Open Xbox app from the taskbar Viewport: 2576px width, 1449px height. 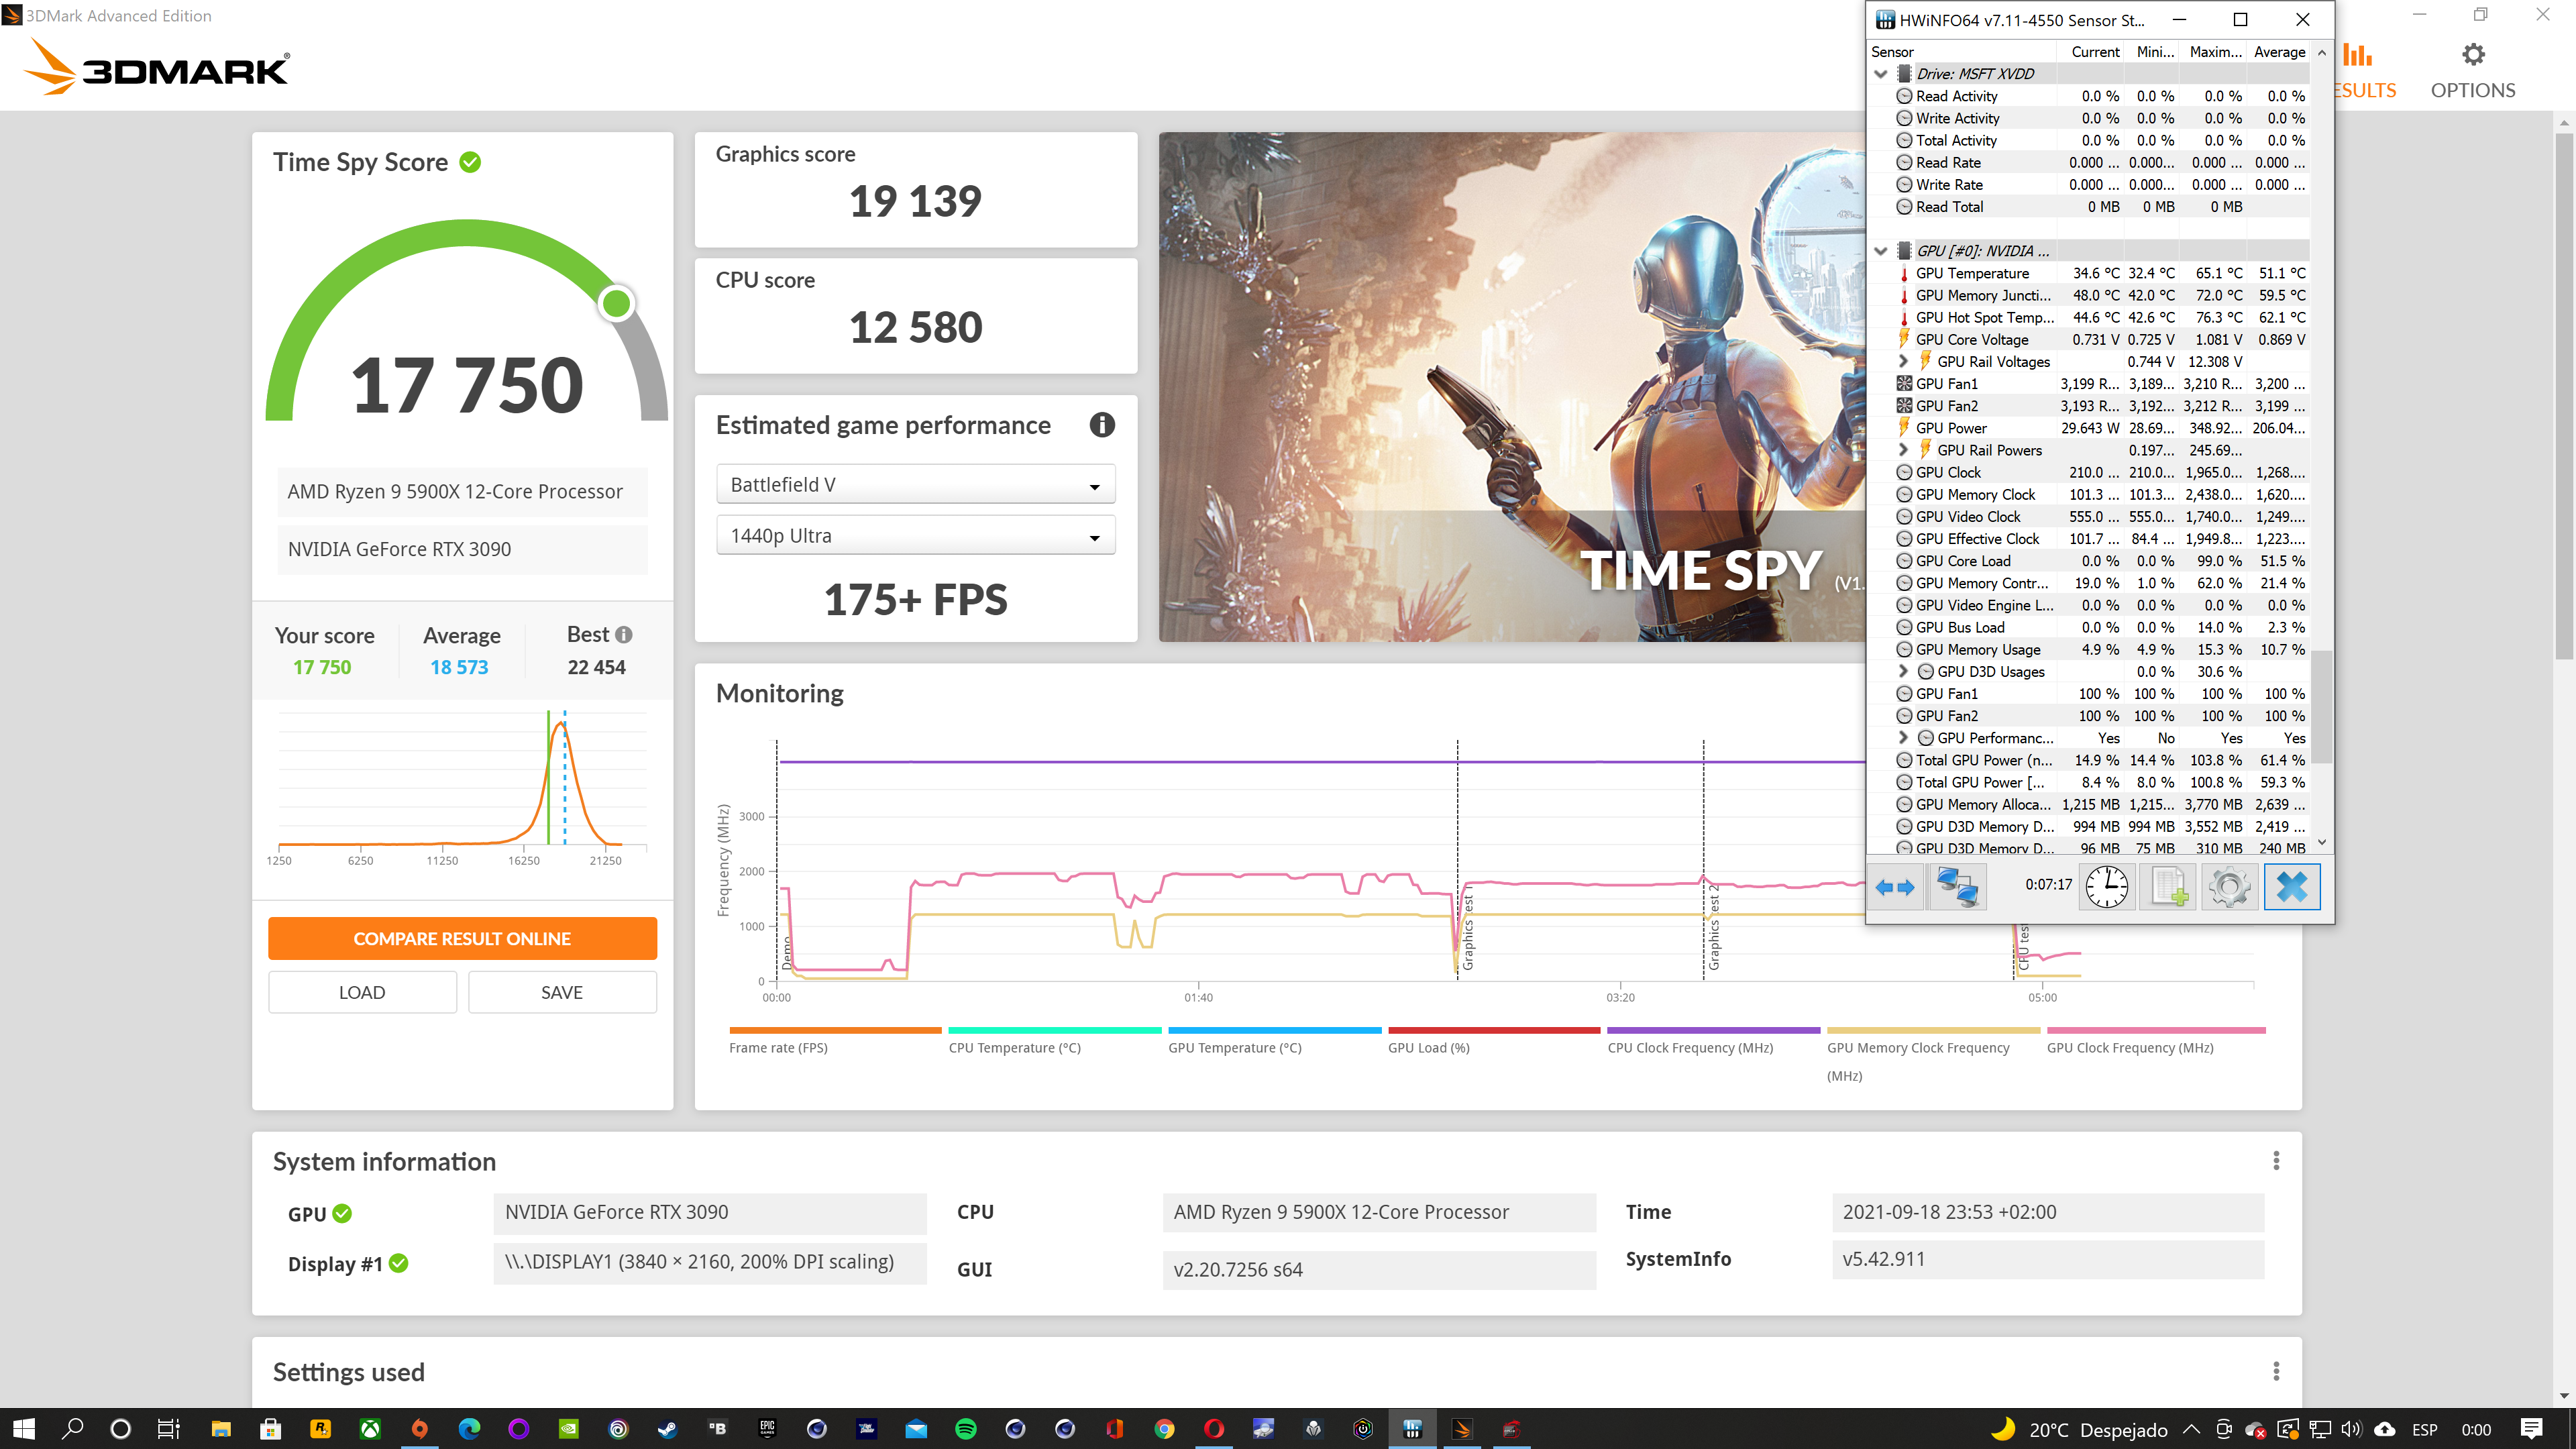(370, 1429)
